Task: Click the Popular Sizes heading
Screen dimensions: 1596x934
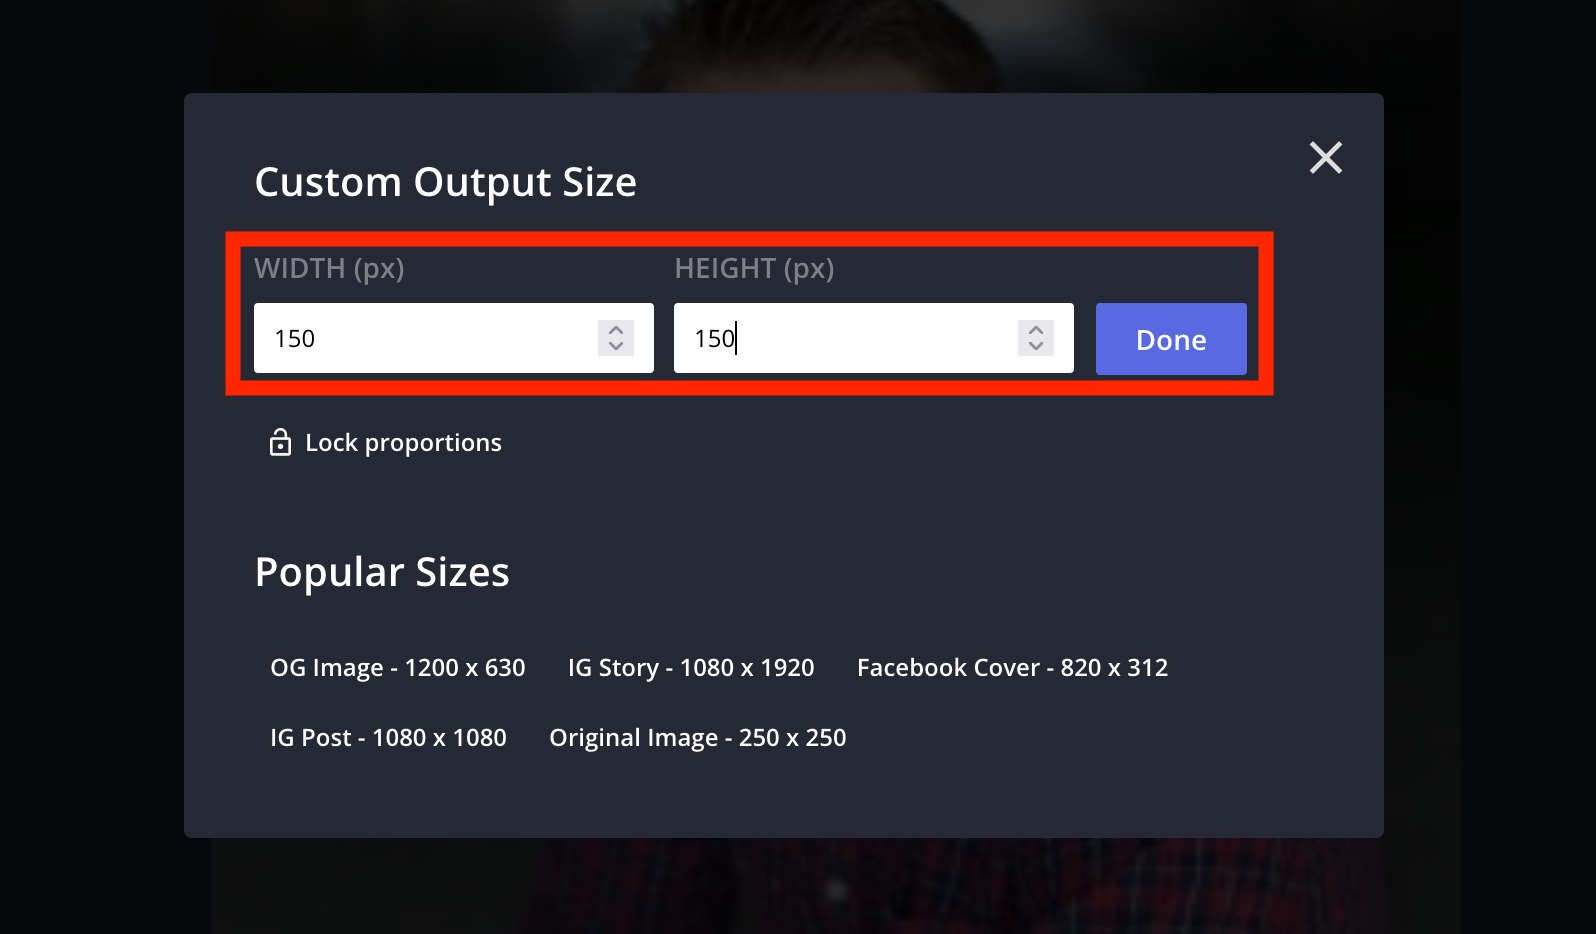Action: click(x=382, y=572)
